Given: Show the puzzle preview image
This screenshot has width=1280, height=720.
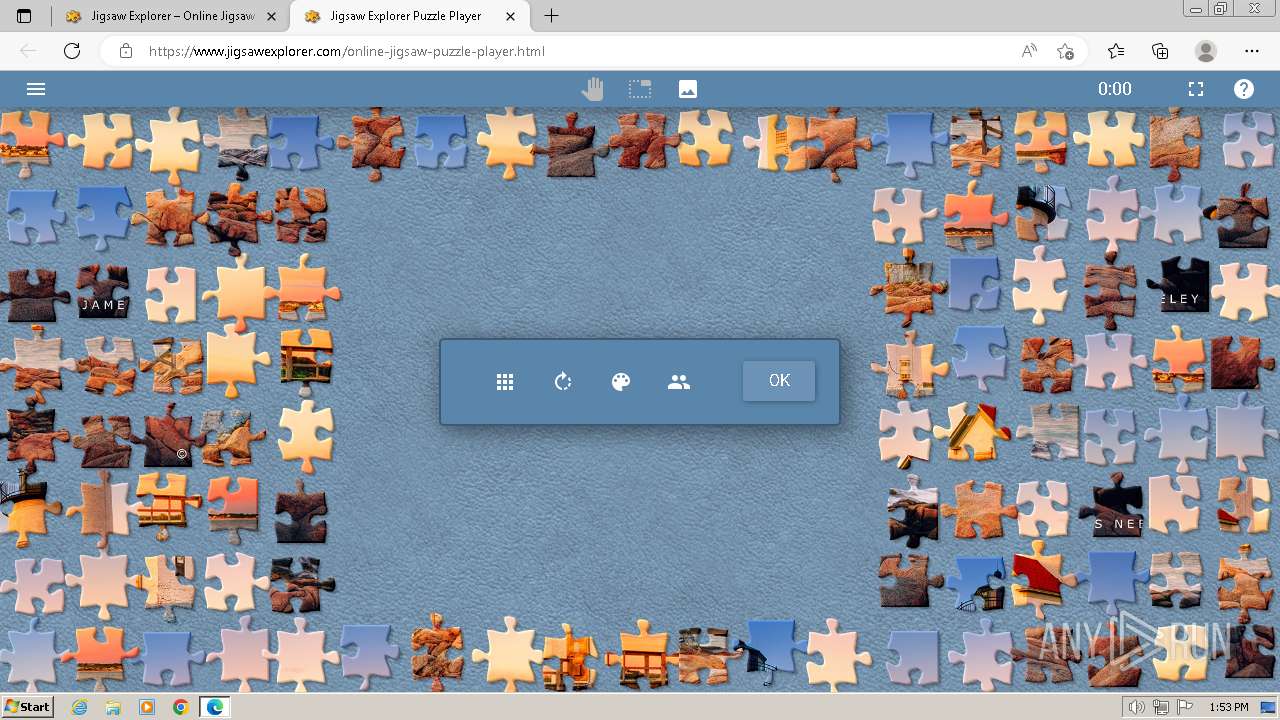Looking at the screenshot, I should 688,89.
